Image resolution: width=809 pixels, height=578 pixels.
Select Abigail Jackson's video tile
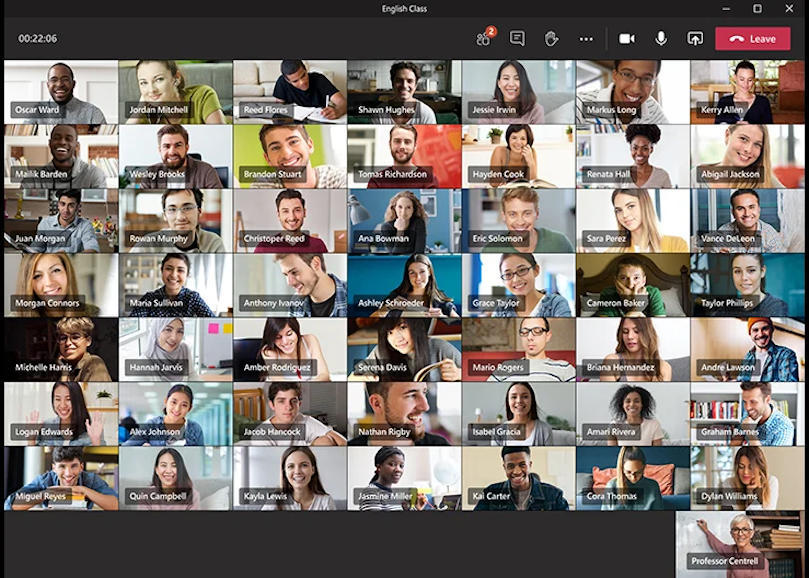748,156
